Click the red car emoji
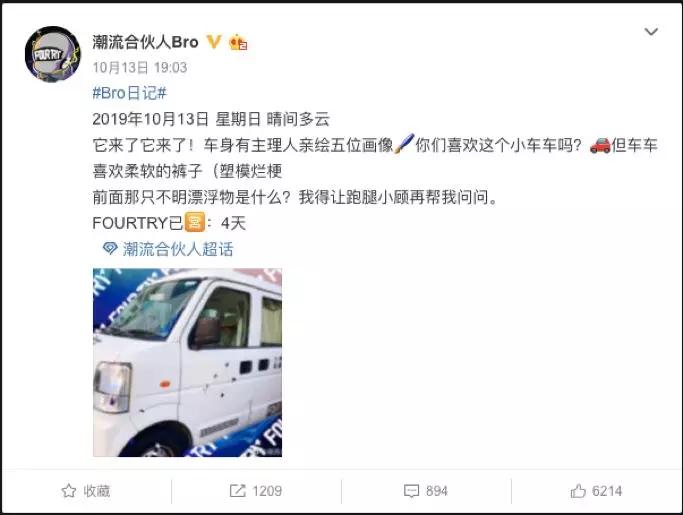This screenshot has height=515, width=683. point(600,145)
